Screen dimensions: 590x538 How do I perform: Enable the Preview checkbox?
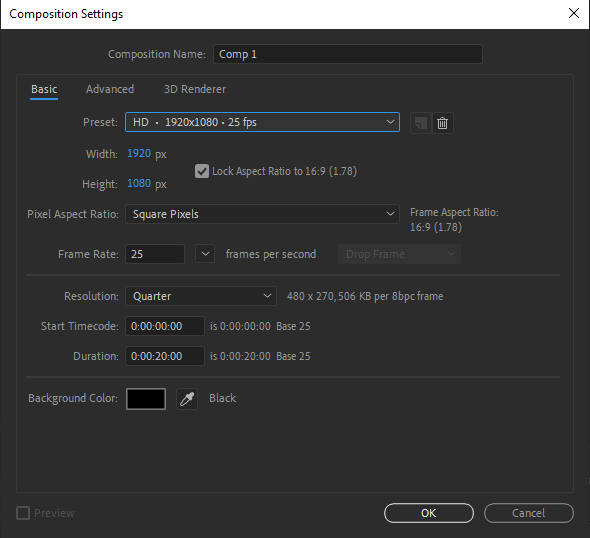coord(23,513)
